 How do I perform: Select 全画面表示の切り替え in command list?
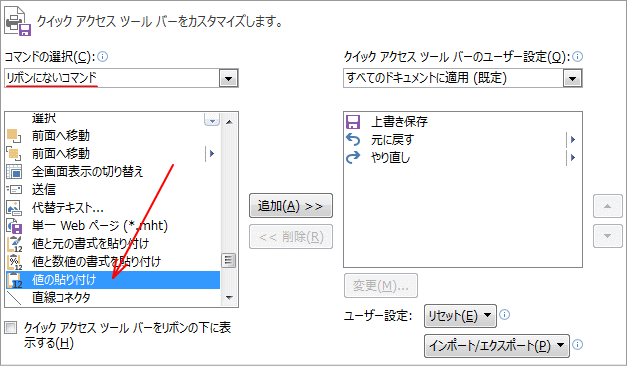click(x=113, y=172)
